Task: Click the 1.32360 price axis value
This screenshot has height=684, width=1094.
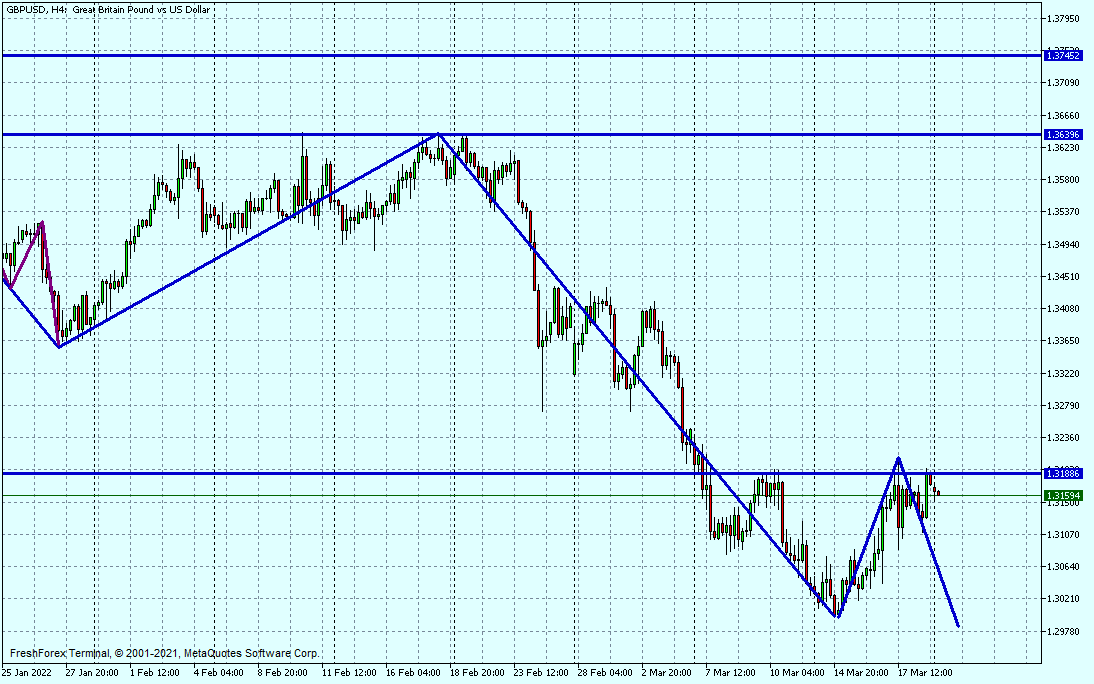Action: click(1063, 438)
